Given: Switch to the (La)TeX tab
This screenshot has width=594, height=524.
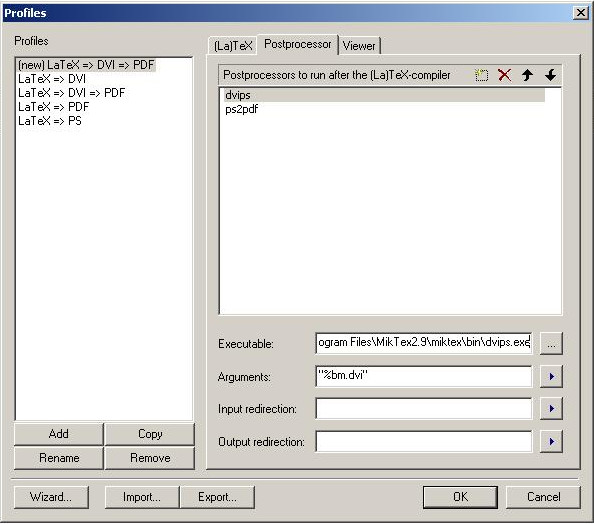Looking at the screenshot, I should (233, 46).
